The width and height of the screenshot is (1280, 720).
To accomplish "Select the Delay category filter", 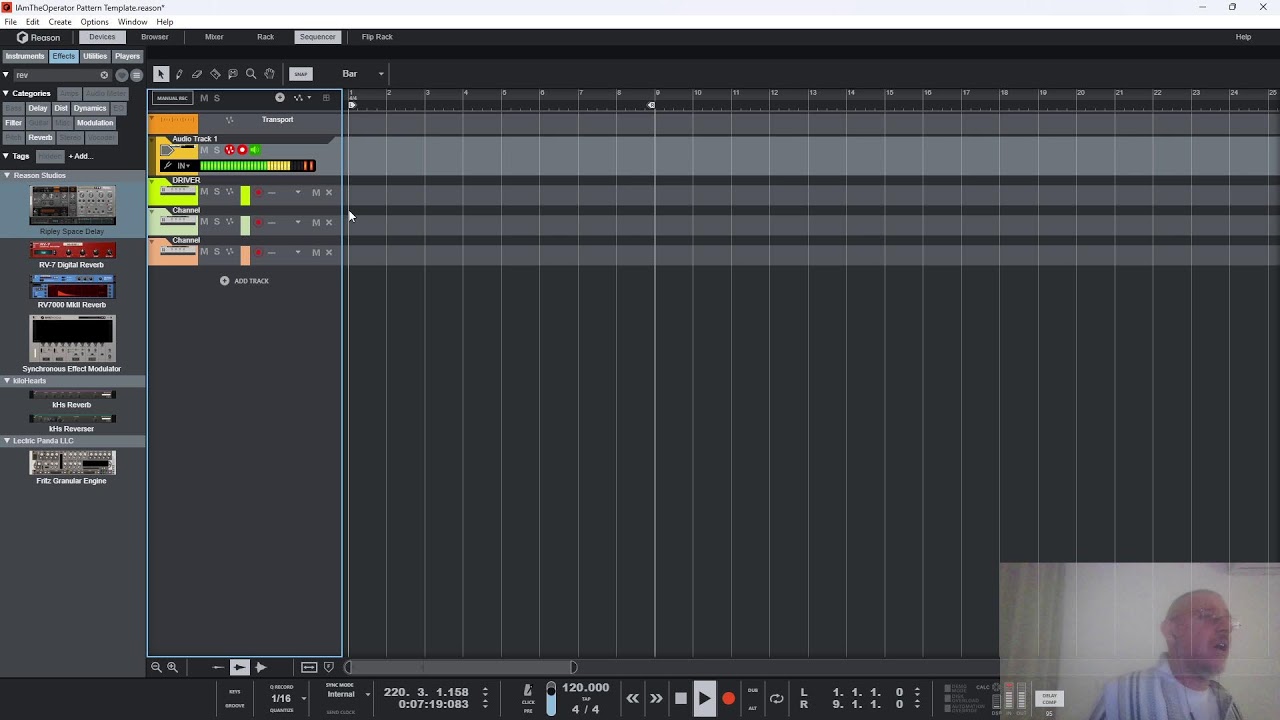I will [x=38, y=108].
